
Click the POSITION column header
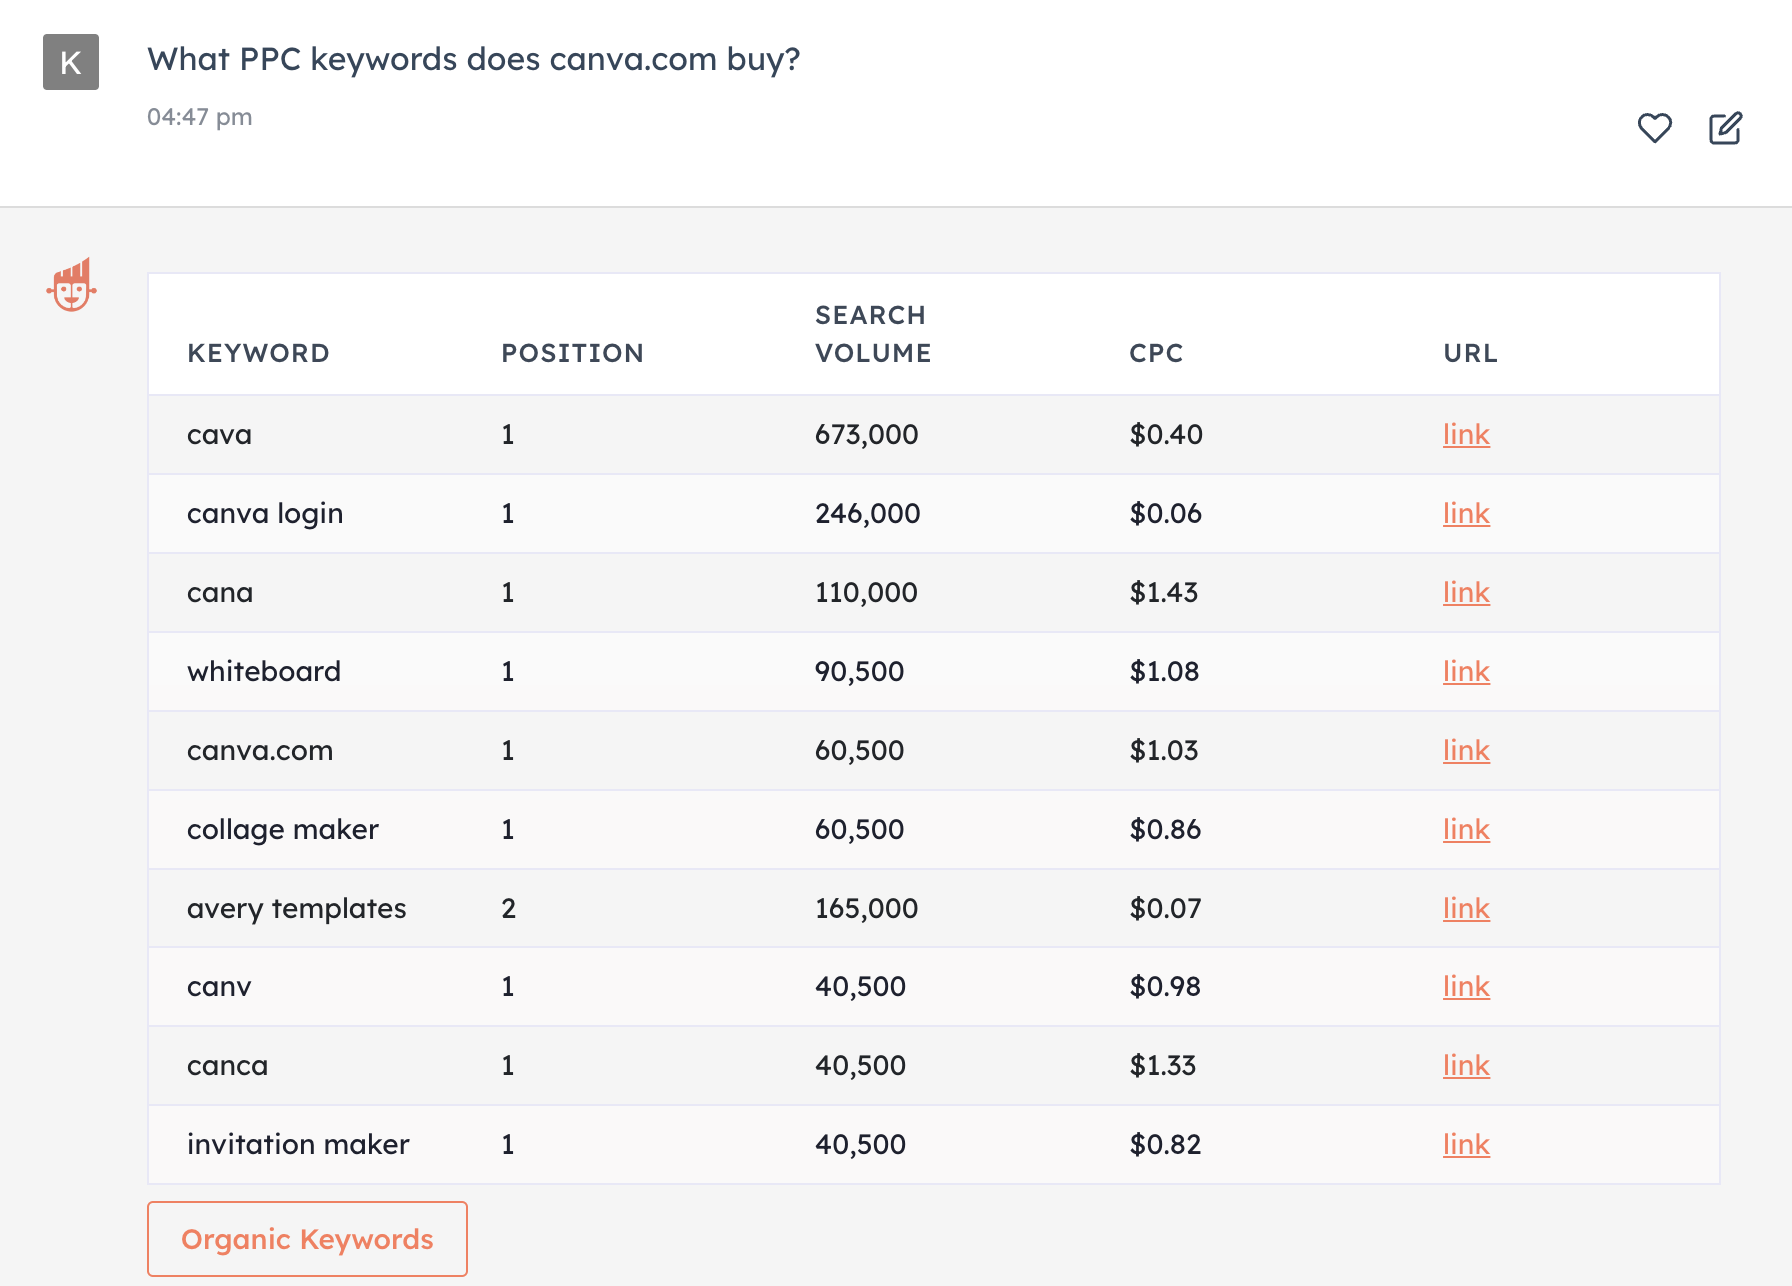pos(572,352)
